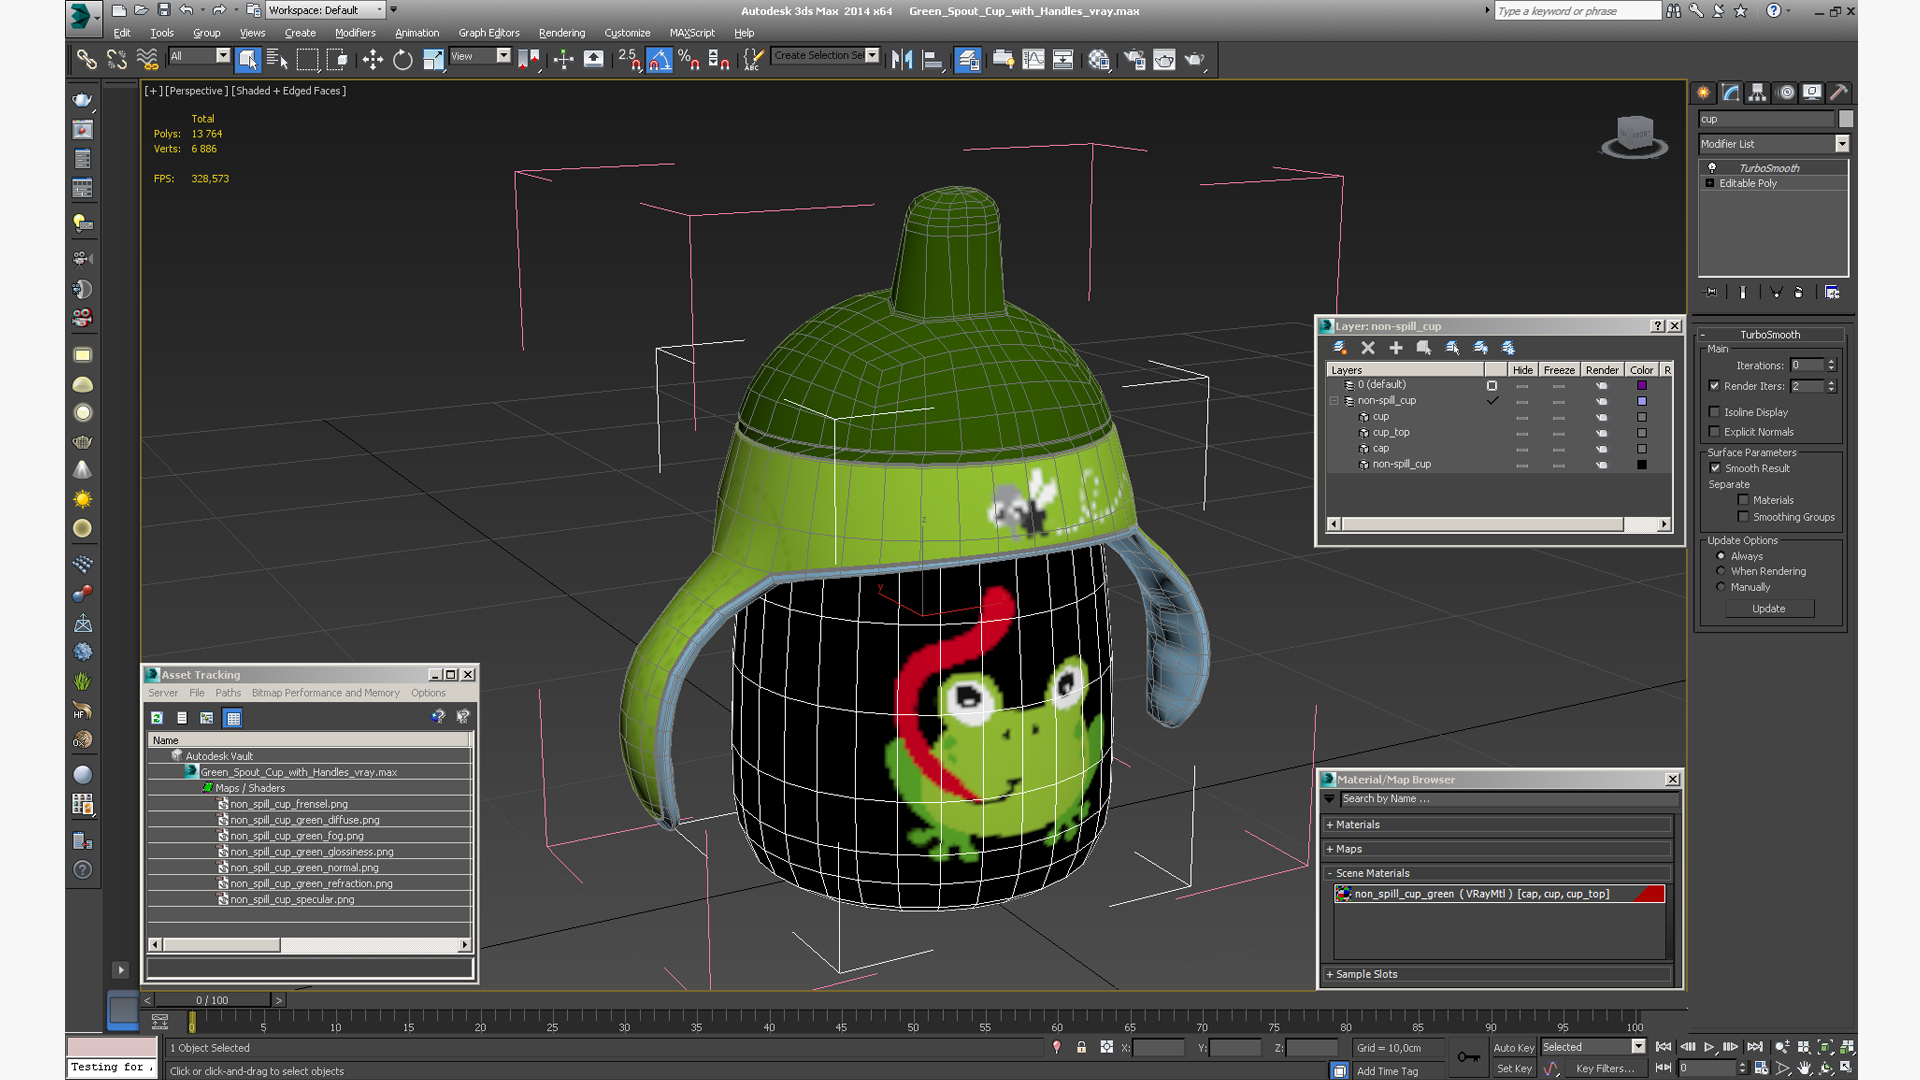The image size is (1920, 1080).
Task: Open the Utilities hammer panel tab
Action: click(x=1839, y=92)
